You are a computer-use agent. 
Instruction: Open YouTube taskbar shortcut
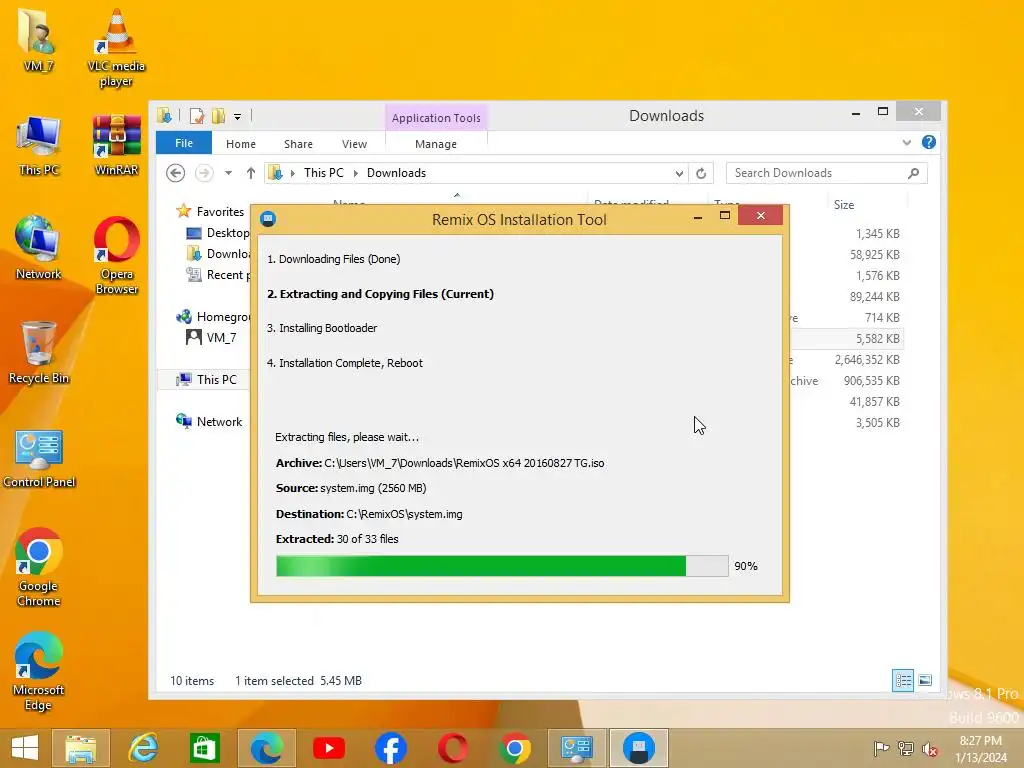pos(328,748)
